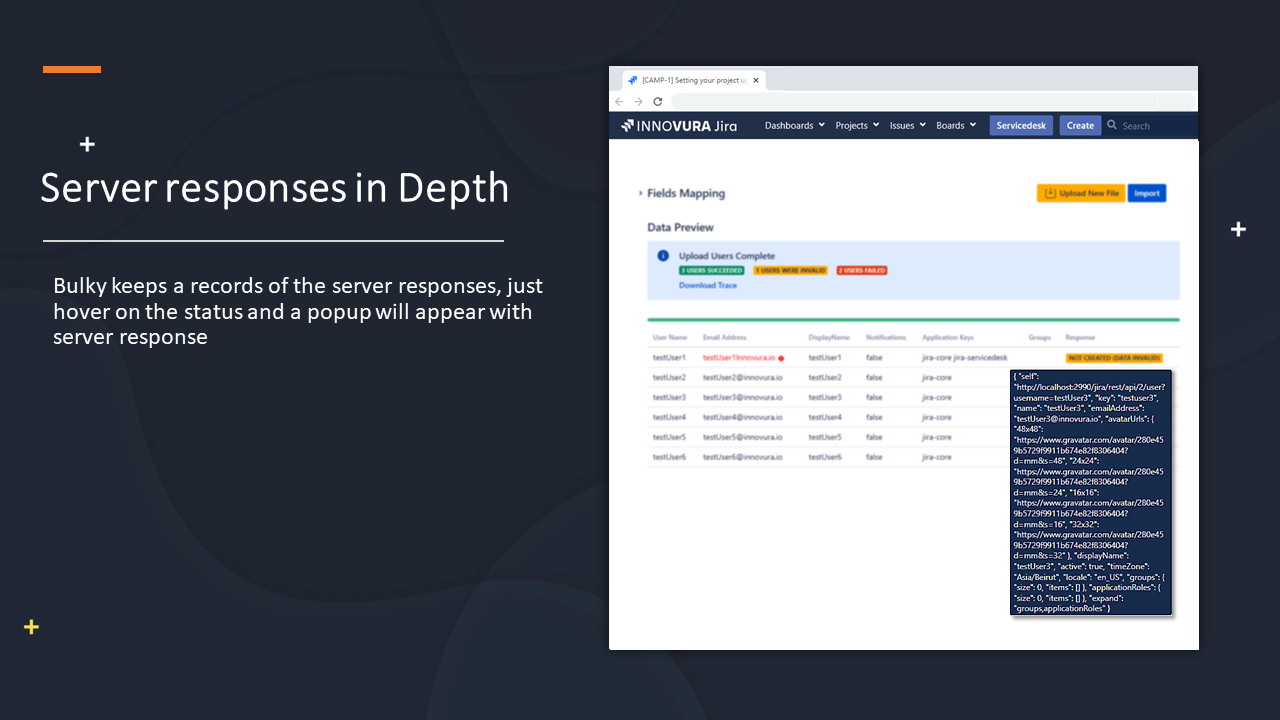Click the Email Address column header
Image resolution: width=1280 pixels, height=720 pixels.
(725, 338)
